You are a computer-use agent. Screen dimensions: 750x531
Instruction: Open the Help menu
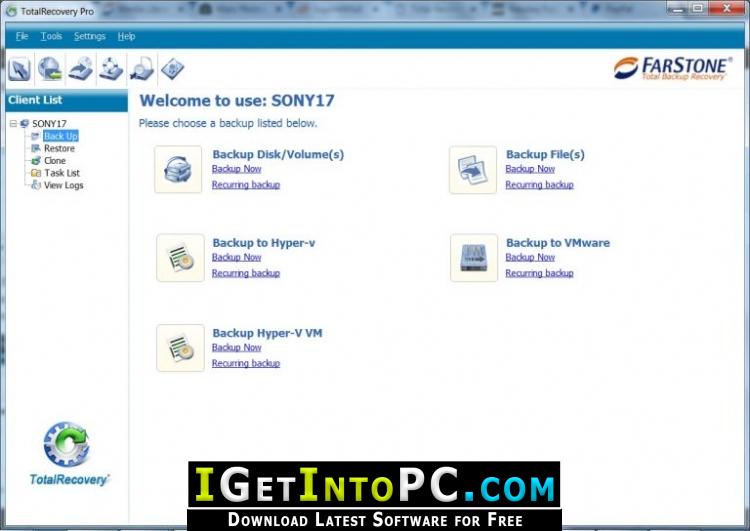point(126,36)
